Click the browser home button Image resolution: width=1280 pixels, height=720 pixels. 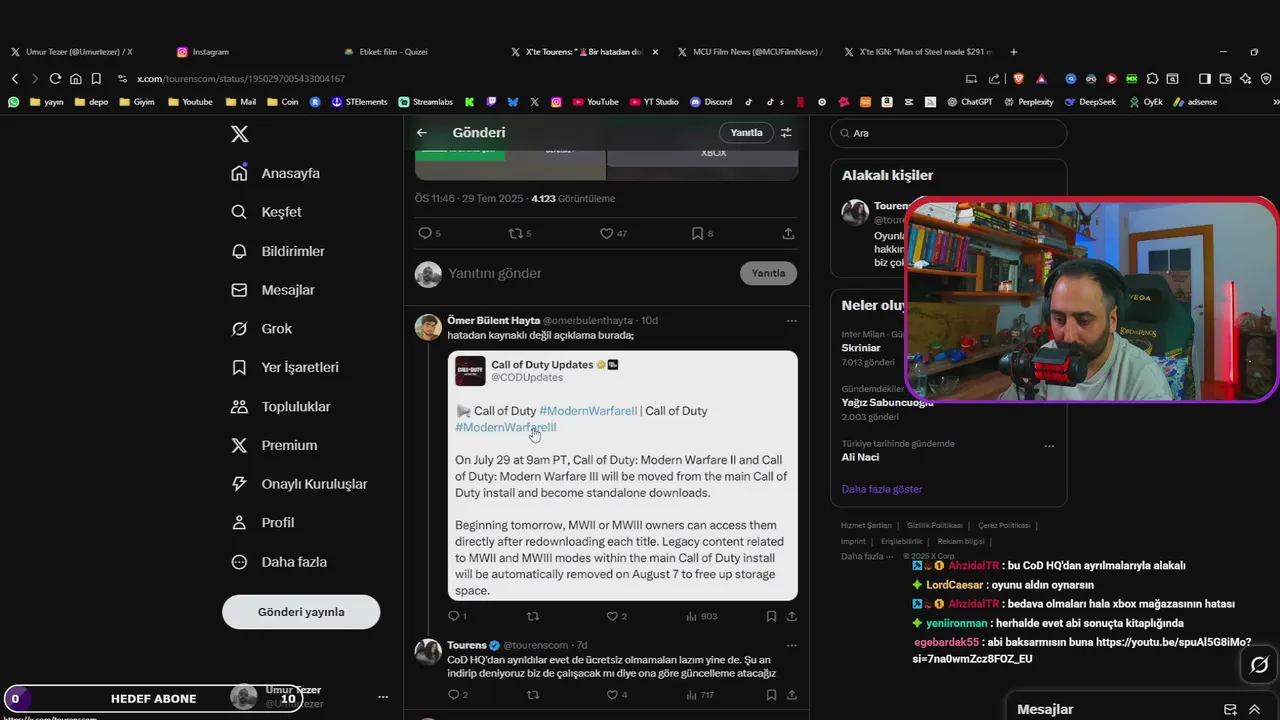(75, 78)
